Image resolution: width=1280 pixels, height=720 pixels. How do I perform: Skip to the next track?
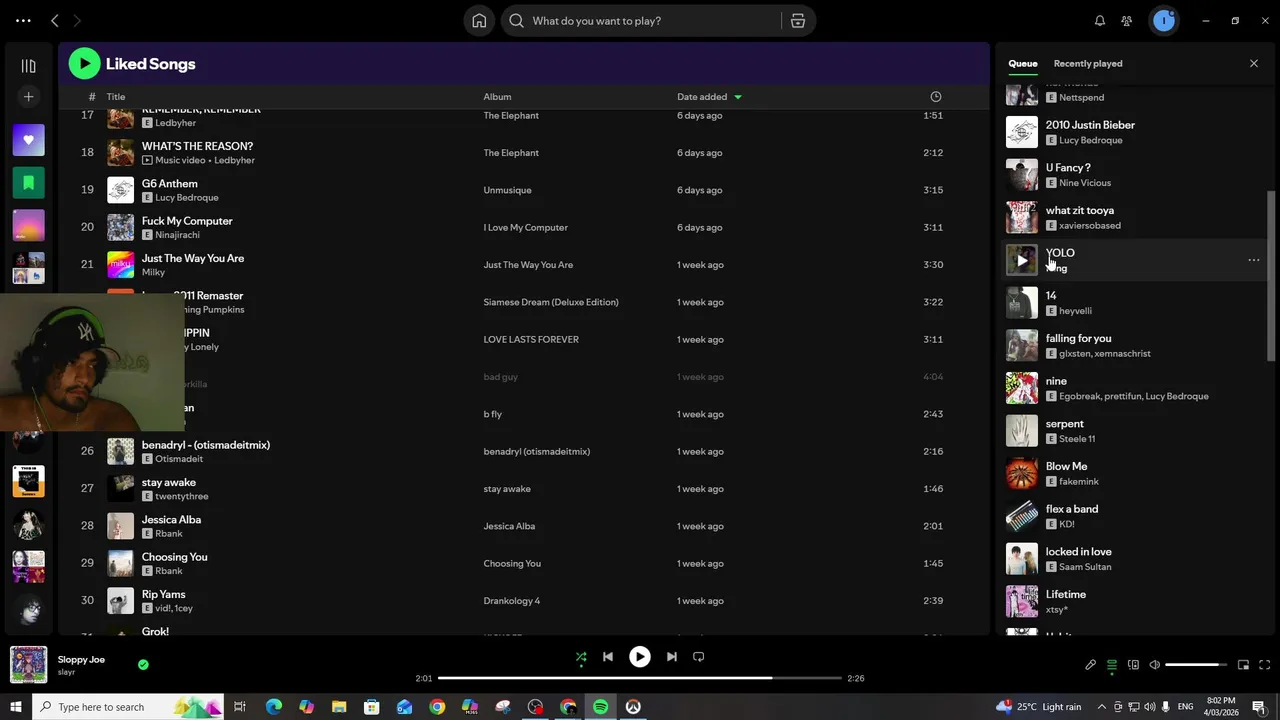672,657
